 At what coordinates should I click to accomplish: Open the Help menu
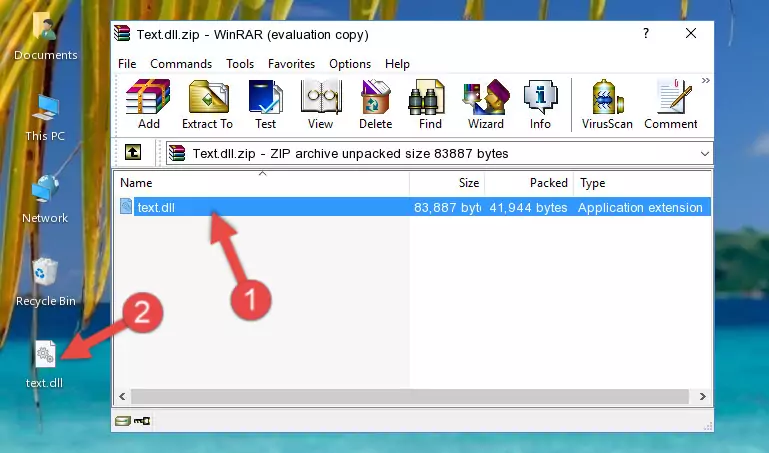click(x=397, y=64)
